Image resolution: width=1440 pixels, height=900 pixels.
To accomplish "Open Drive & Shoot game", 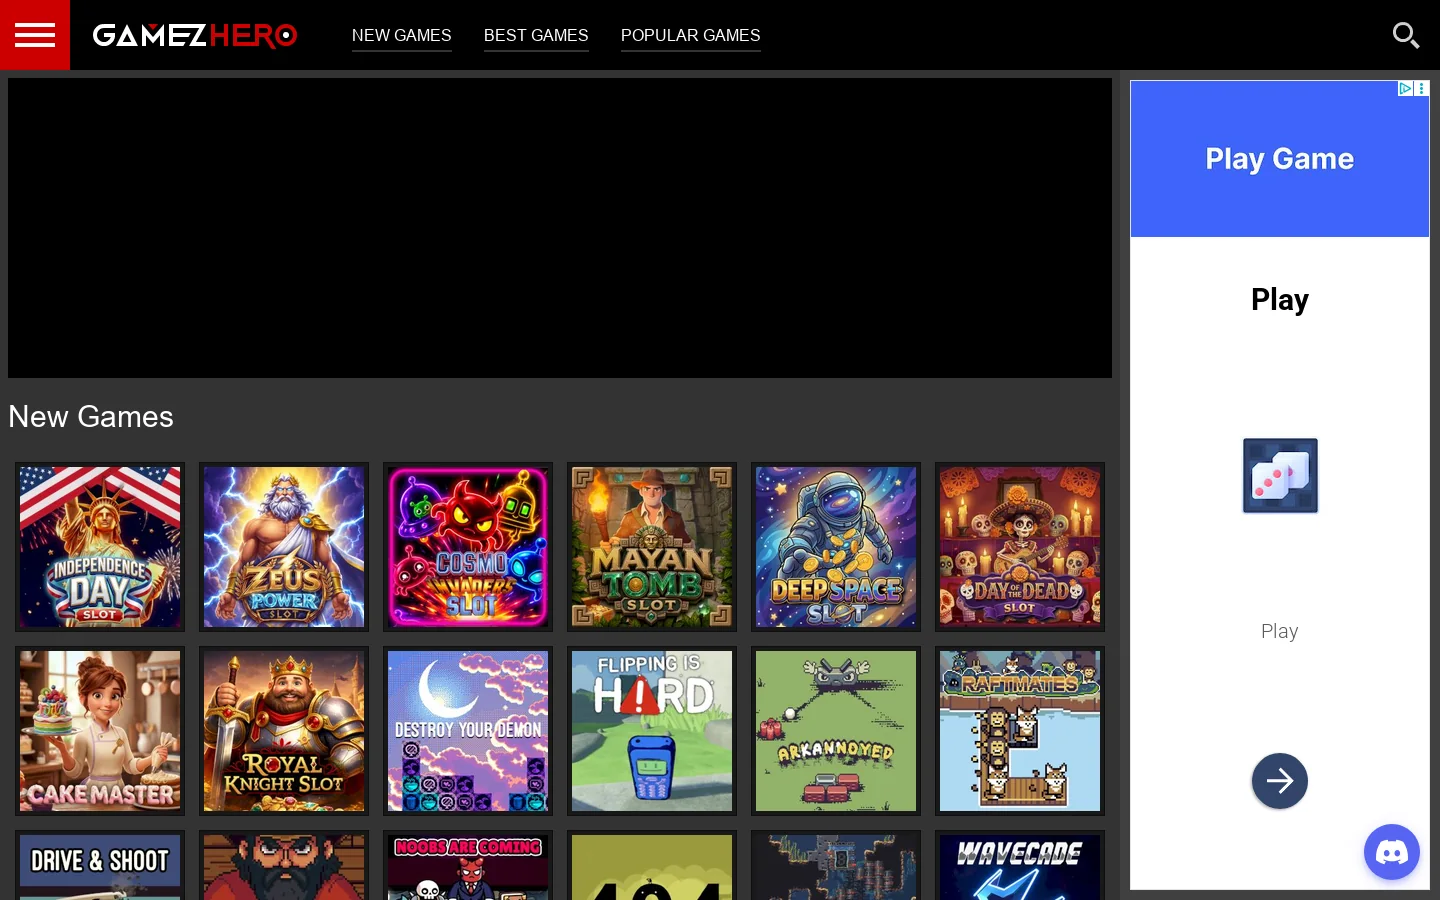I will click(x=100, y=866).
